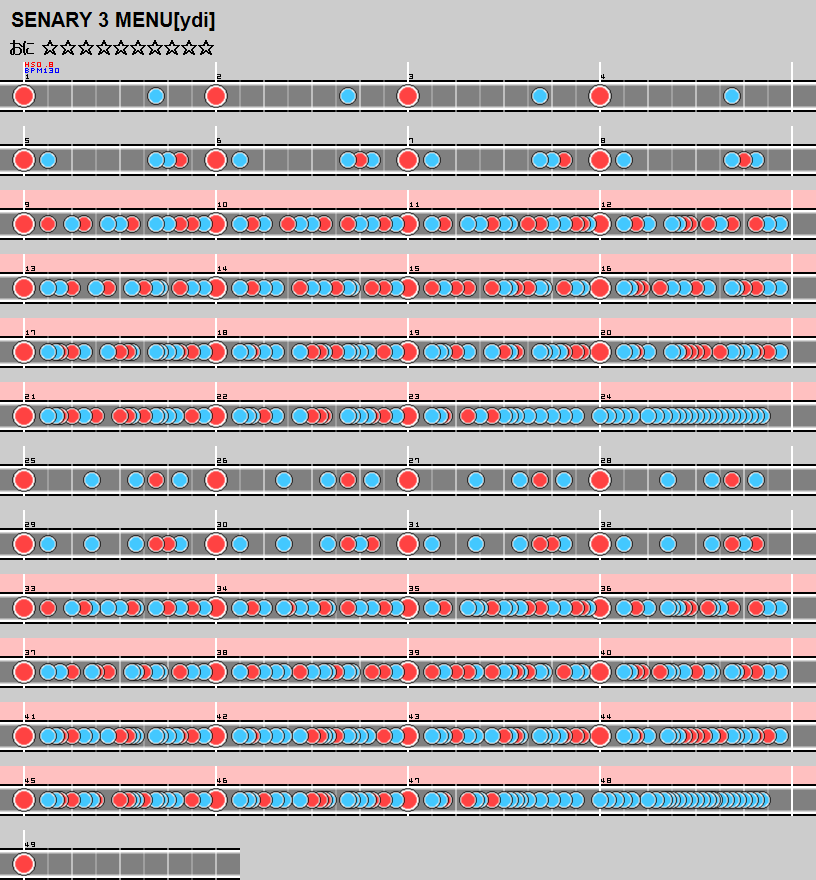Click the large red note starting measure 40
Screen dimensions: 816x880
599,672
